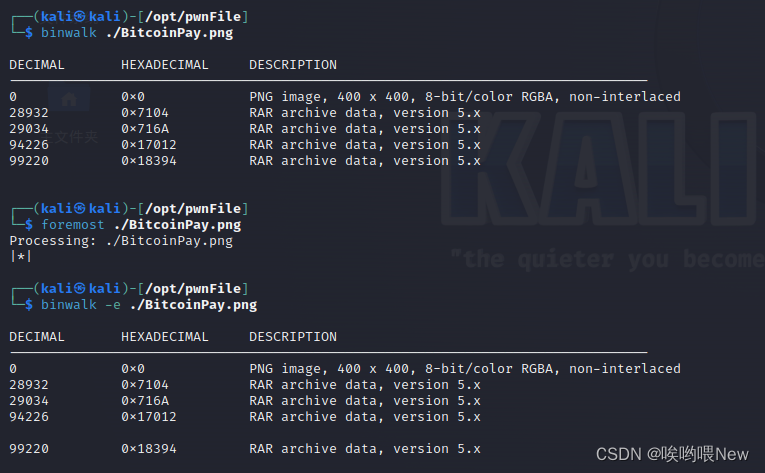This screenshot has width=765, height=473.
Task: Click RAR archive description at 28932 in first table
Action: (365, 113)
